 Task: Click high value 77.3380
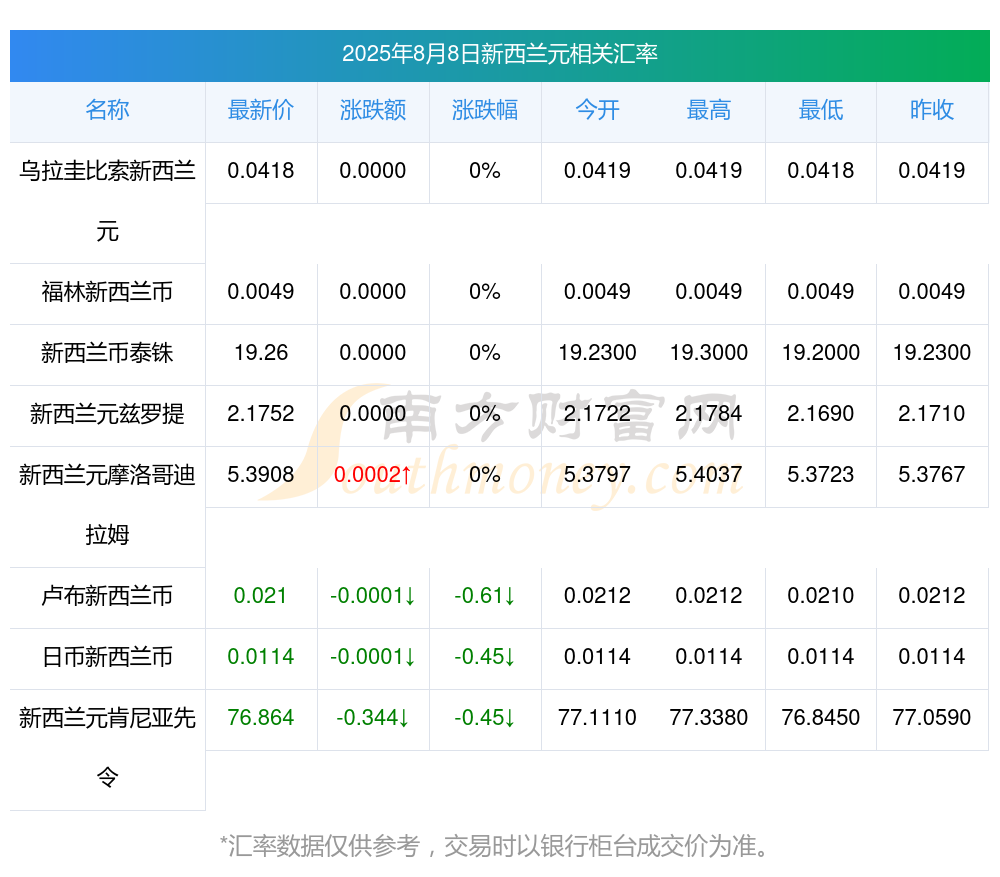click(709, 717)
